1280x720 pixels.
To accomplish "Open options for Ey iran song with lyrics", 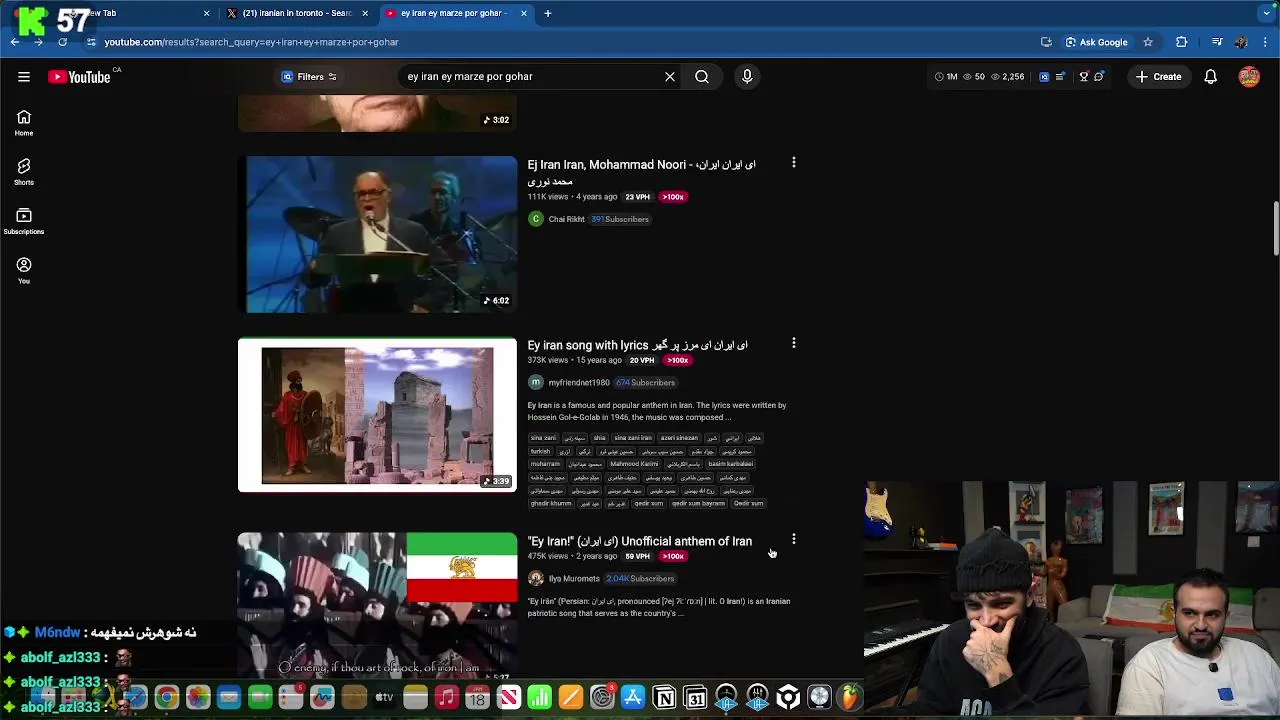I will point(794,343).
